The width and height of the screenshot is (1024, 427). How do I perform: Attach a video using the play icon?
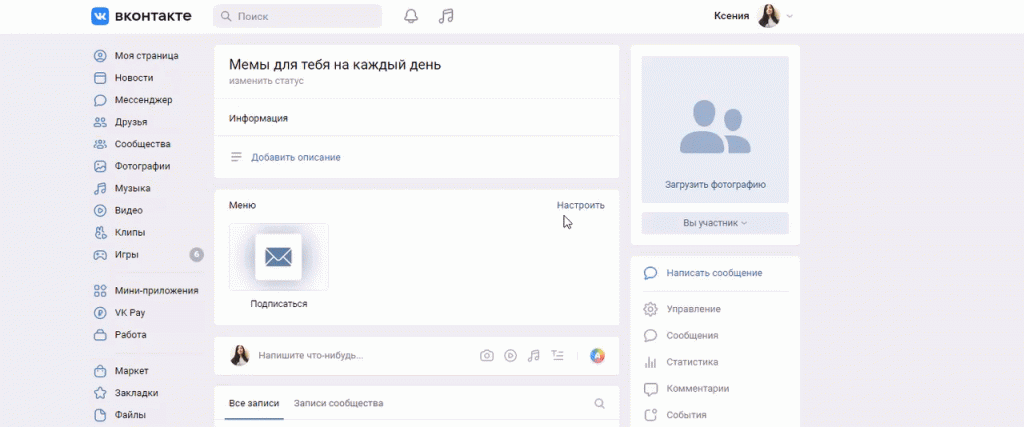510,355
